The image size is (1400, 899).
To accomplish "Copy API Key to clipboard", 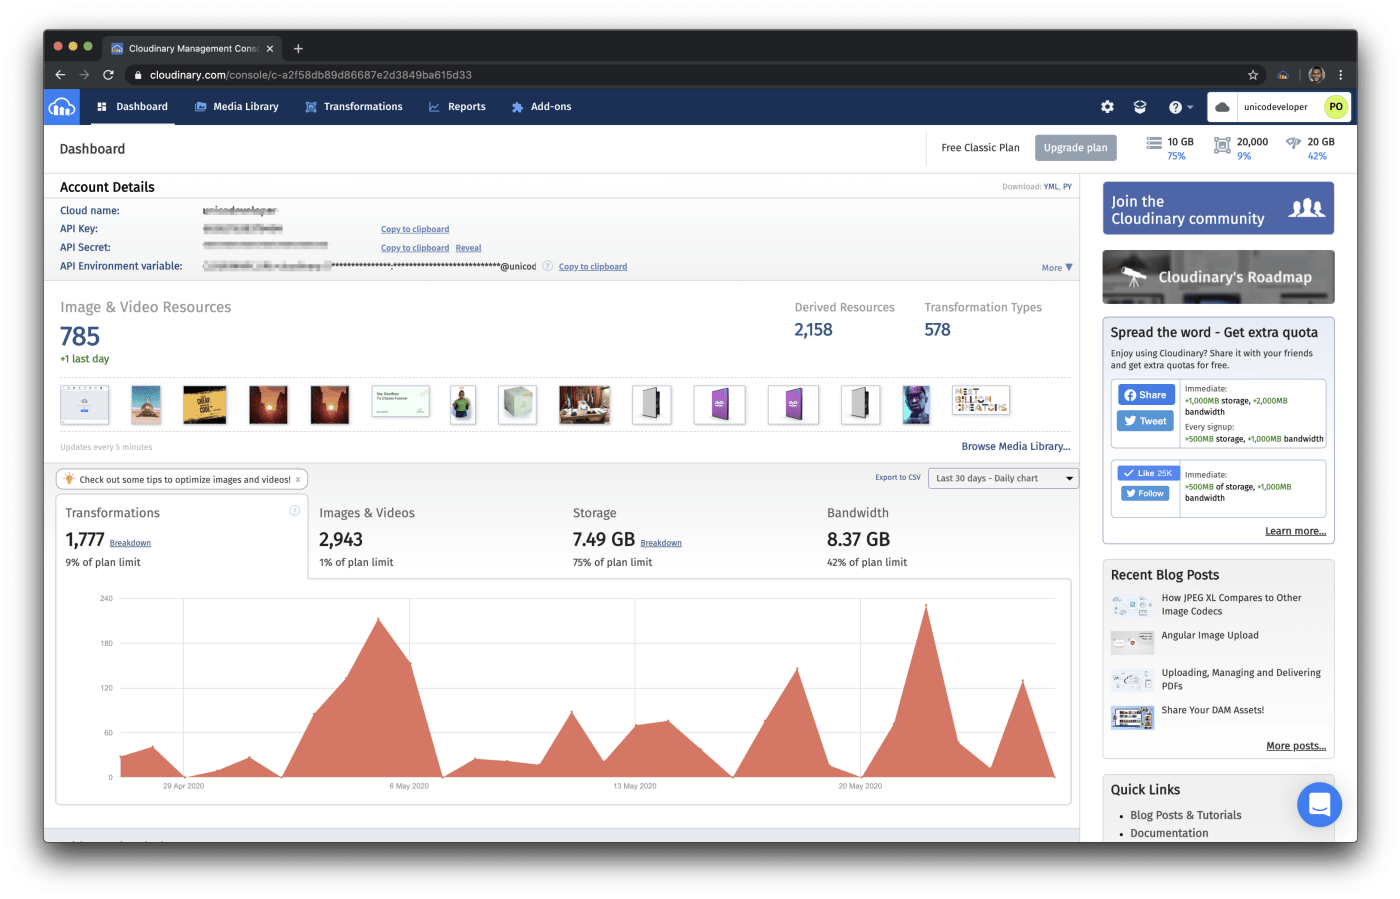I will (415, 230).
